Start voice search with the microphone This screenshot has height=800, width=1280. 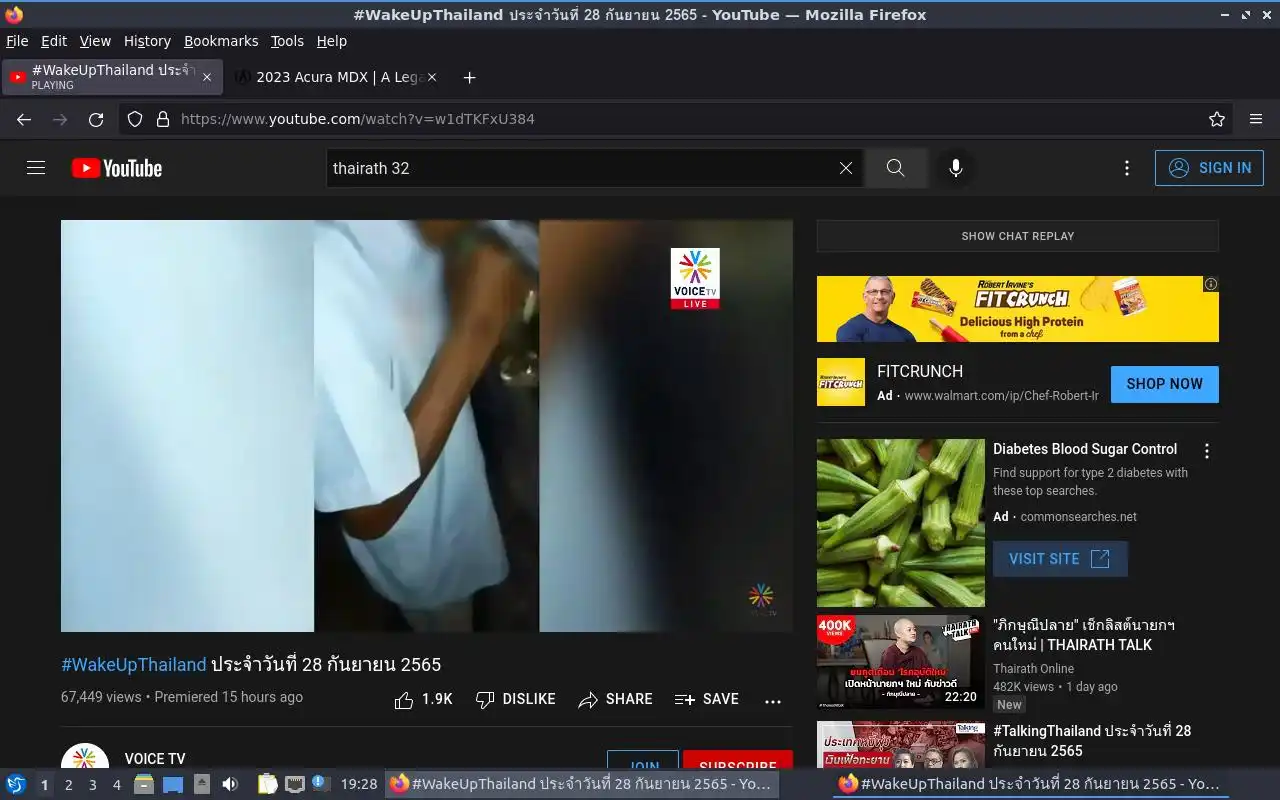point(956,168)
